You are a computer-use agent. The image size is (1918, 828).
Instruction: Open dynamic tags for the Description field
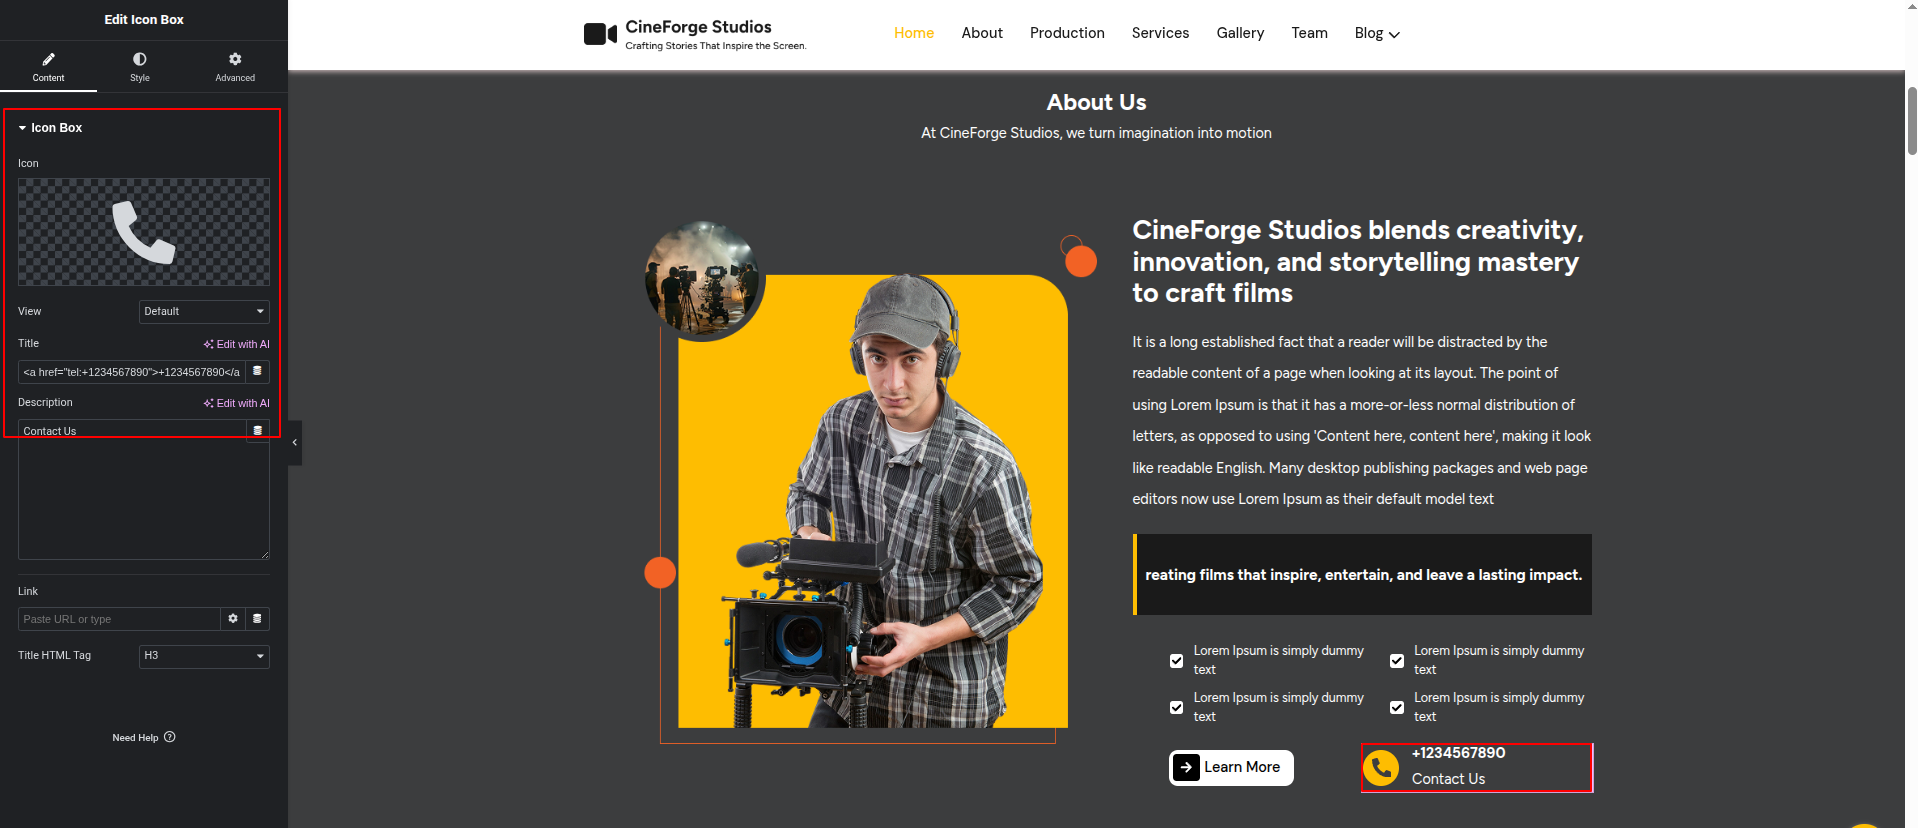click(257, 430)
